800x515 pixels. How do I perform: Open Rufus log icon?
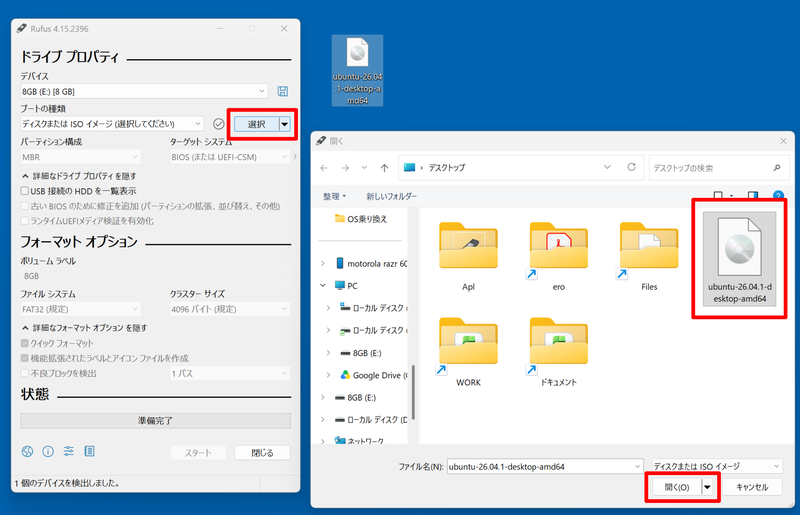pyautogui.click(x=89, y=451)
